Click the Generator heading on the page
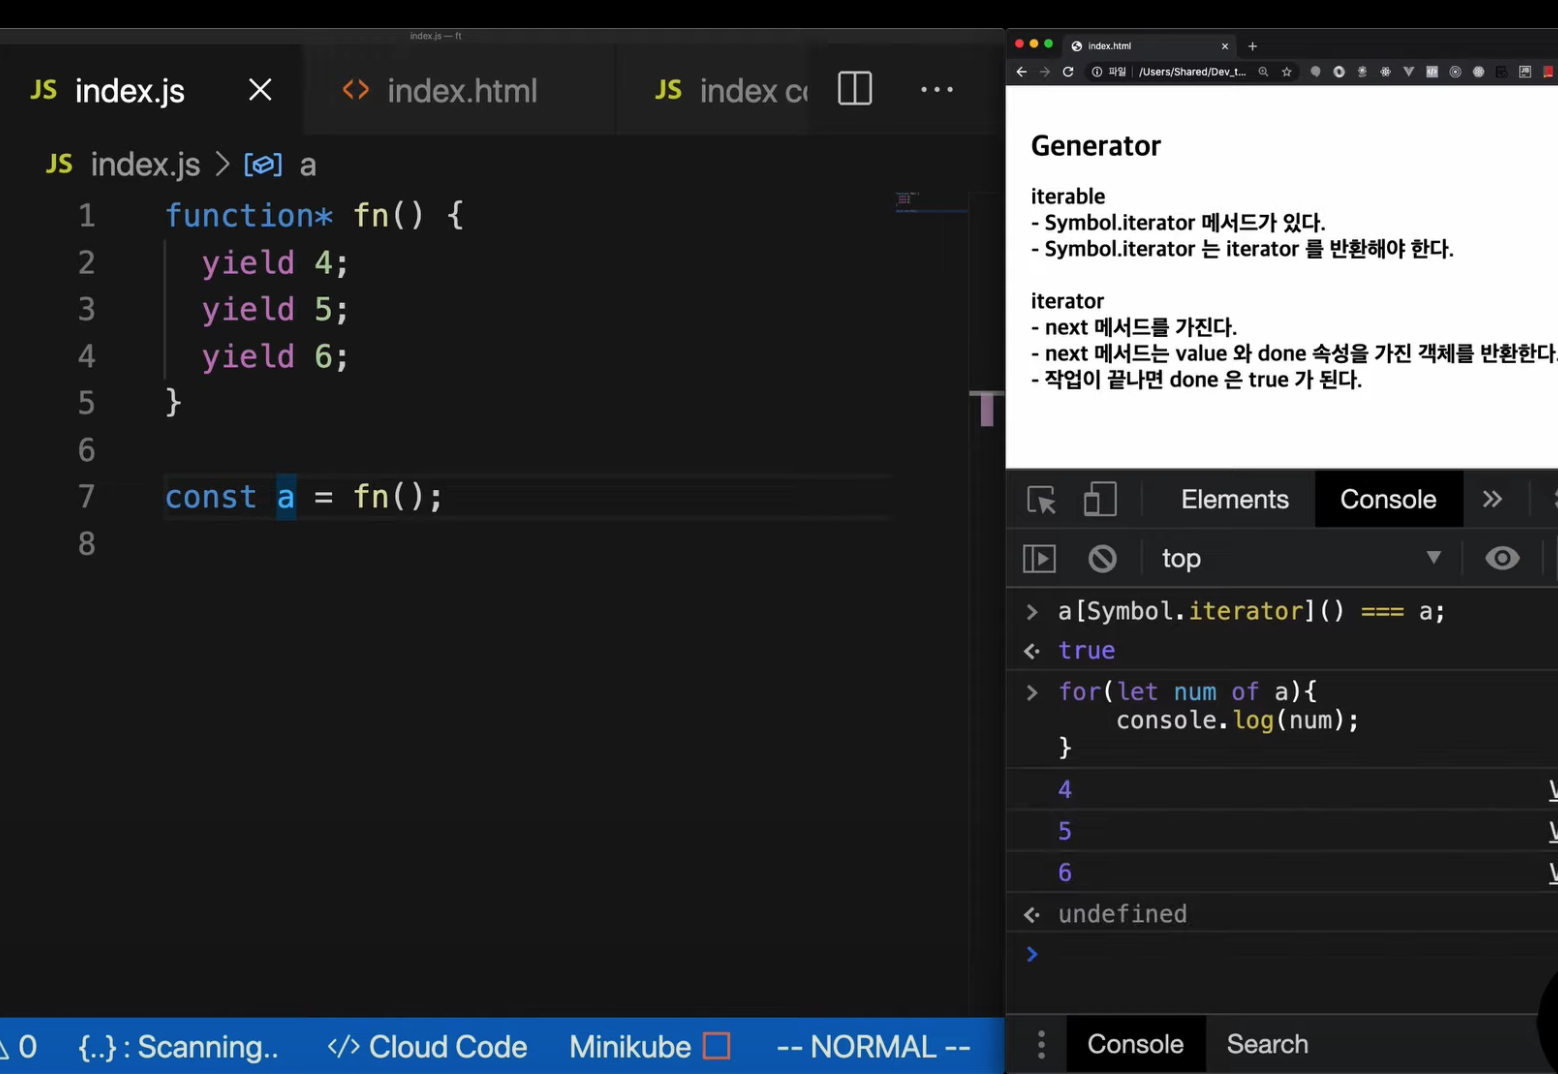 [x=1096, y=146]
